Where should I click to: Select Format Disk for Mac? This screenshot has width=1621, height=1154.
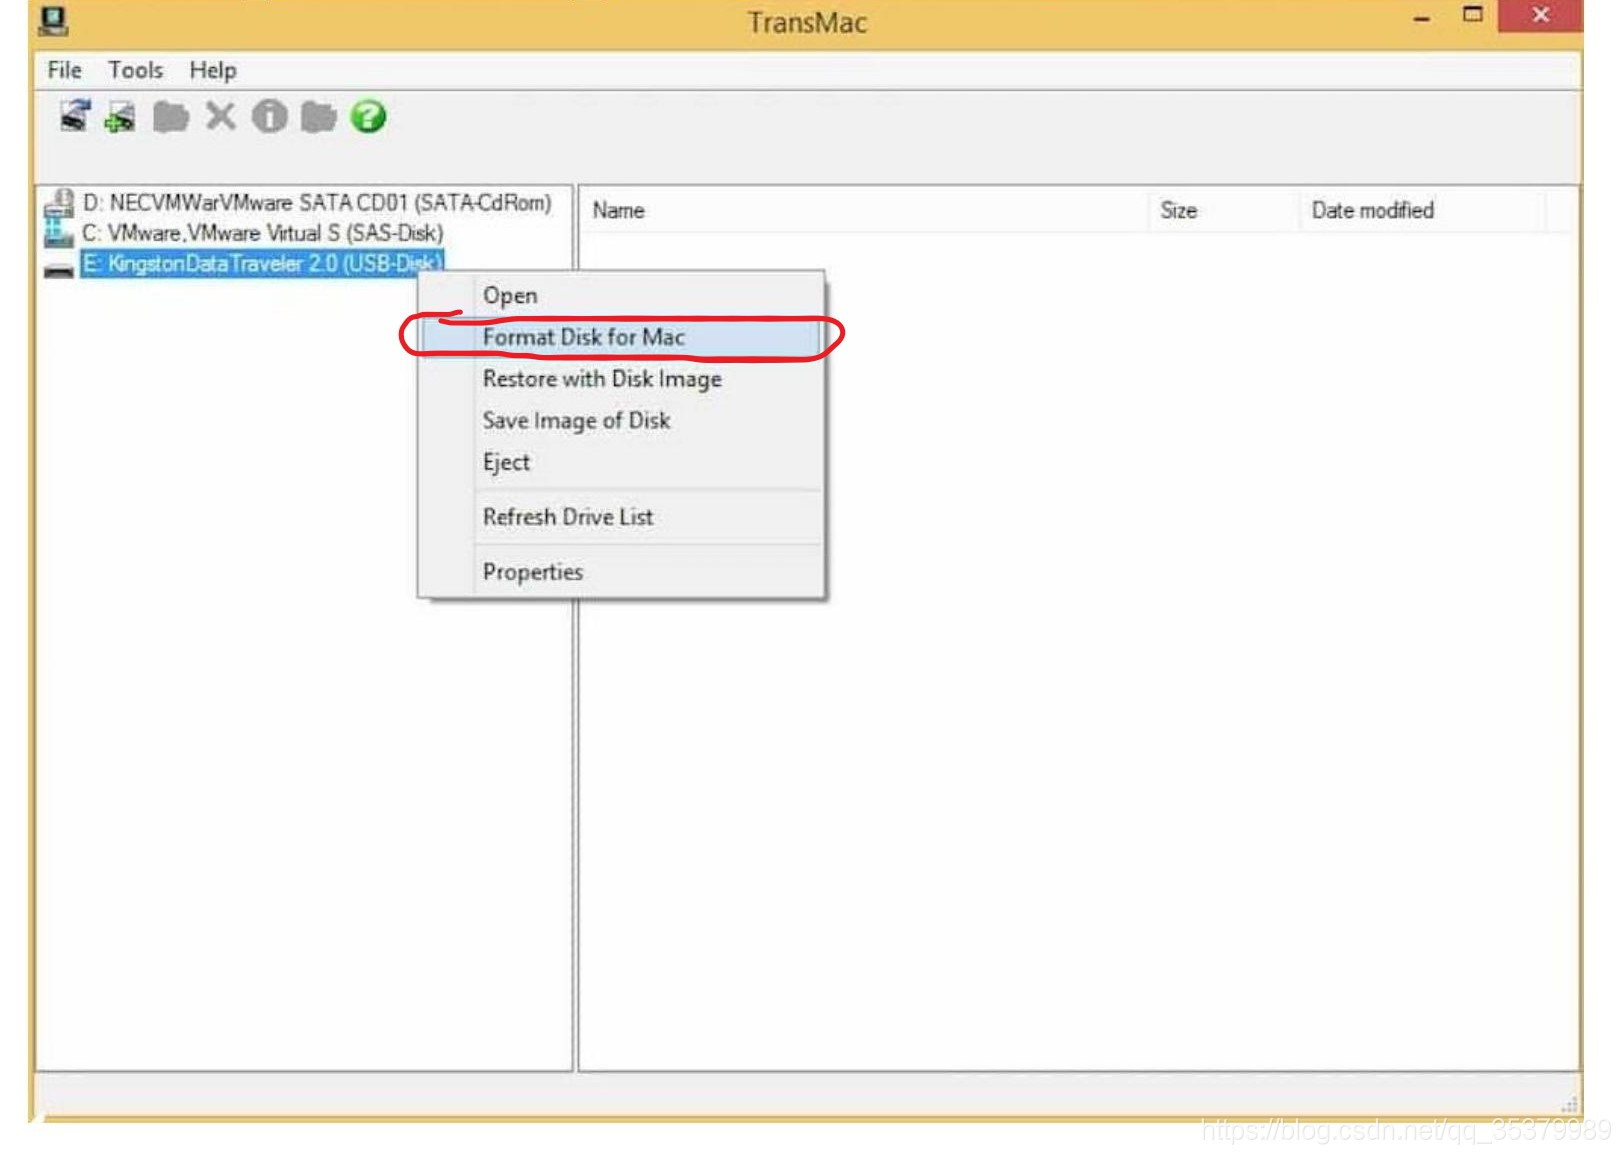tap(622, 337)
